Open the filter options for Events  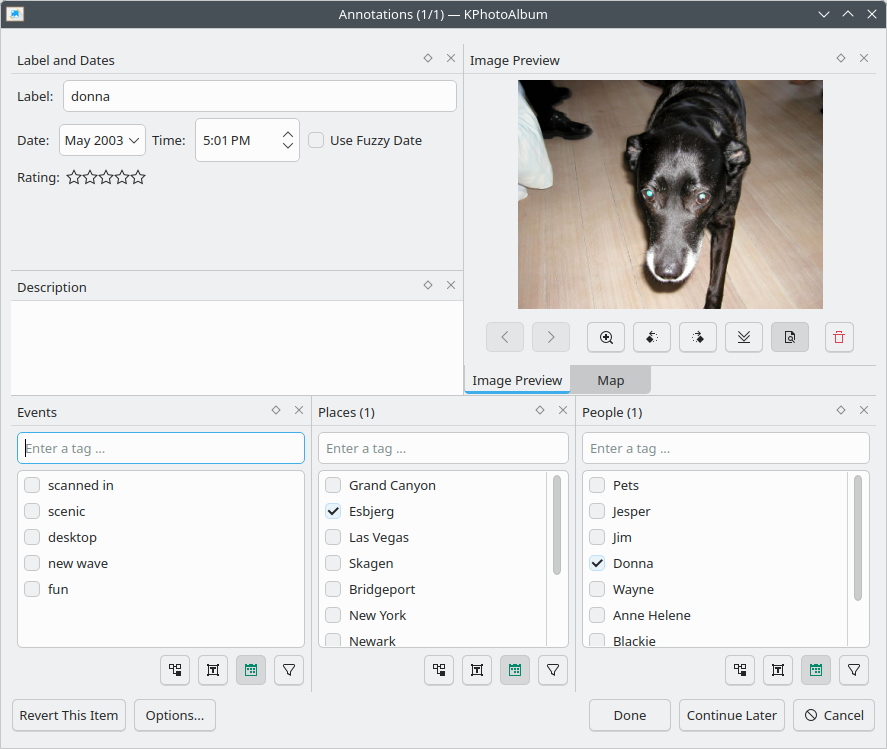point(289,670)
